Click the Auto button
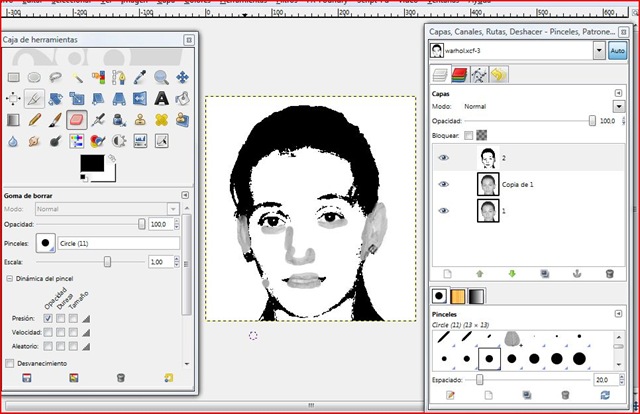 617,51
